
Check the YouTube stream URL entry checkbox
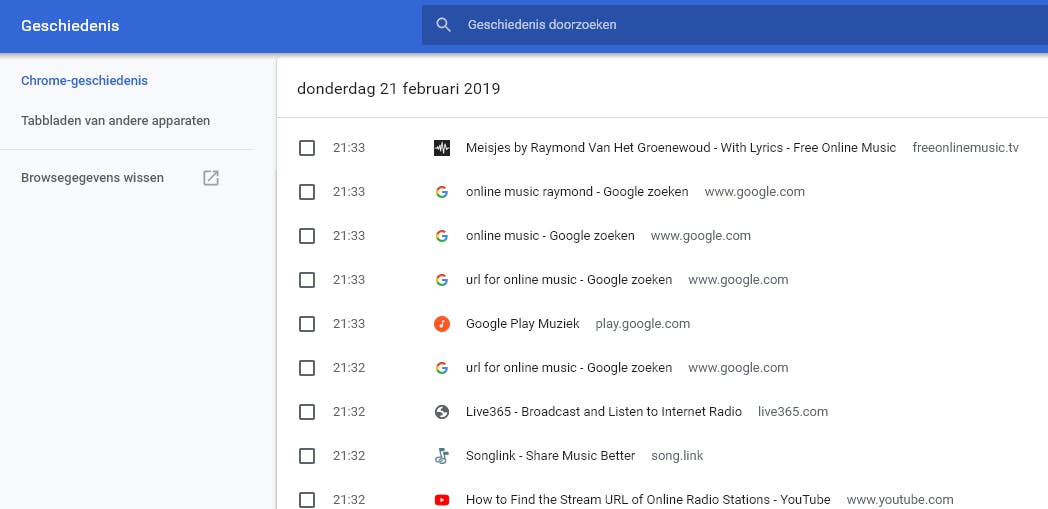(307, 500)
